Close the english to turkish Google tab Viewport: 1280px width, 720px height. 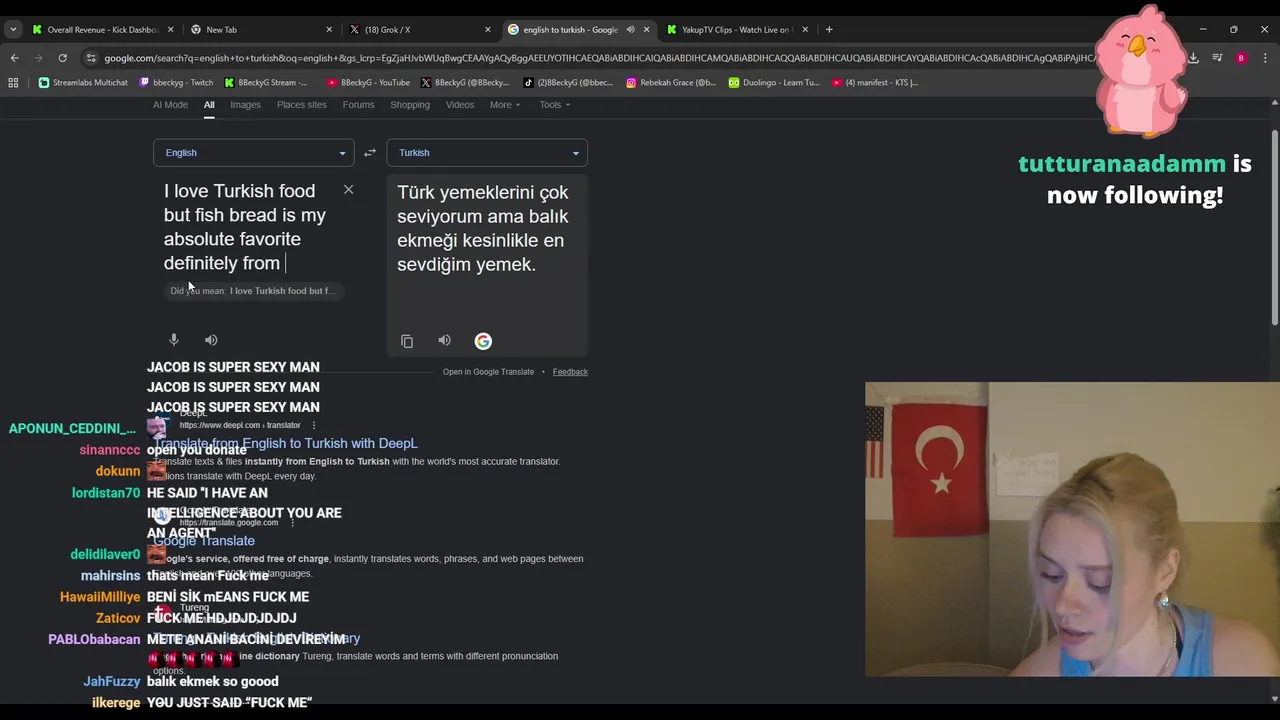coord(646,29)
